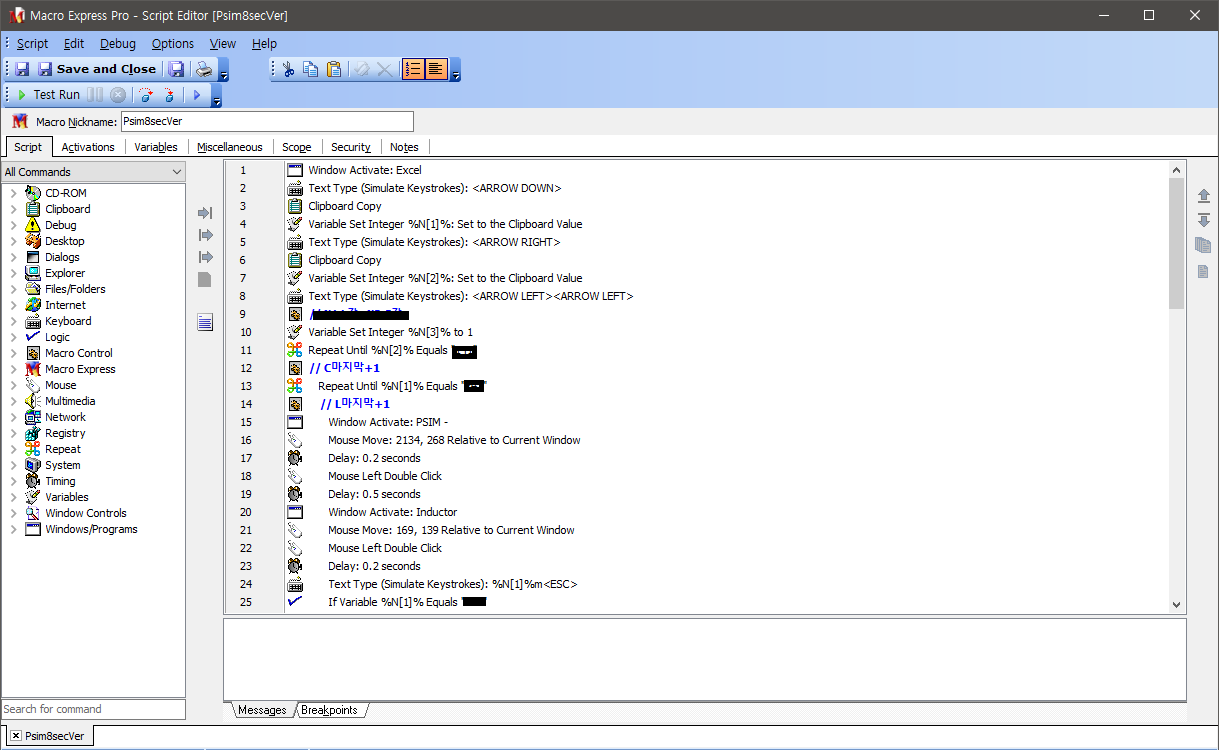The height and width of the screenshot is (750, 1221).
Task: Click the Step Over debug icon
Action: tap(146, 94)
